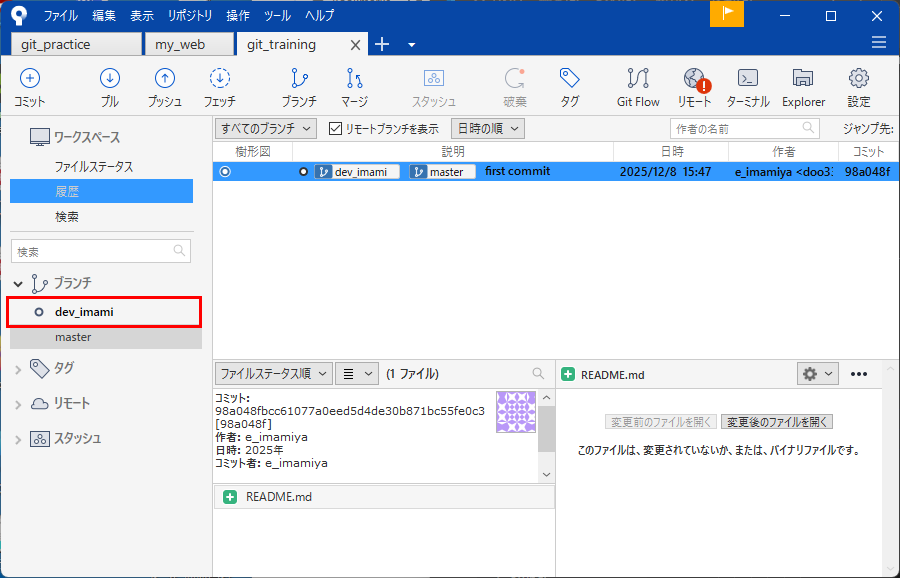Click the Fetch toolbar icon
900x578 pixels.
click(x=220, y=80)
